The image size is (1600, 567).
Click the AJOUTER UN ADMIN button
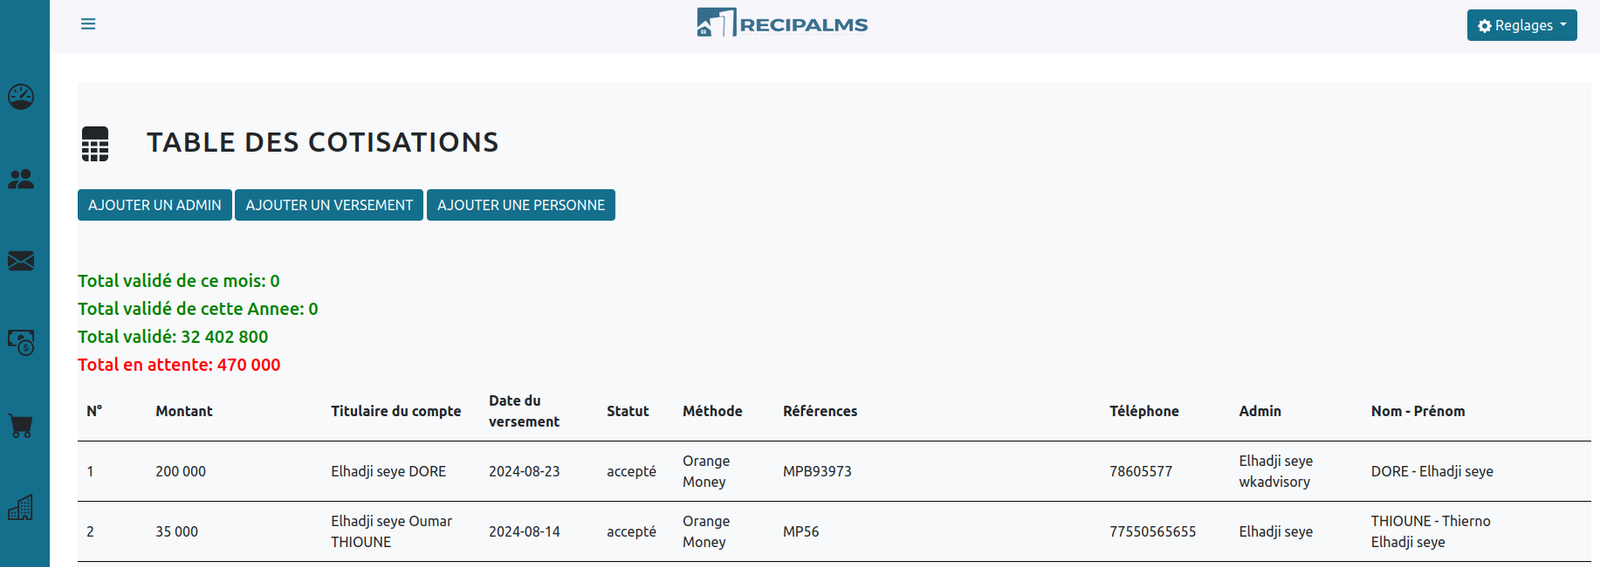[x=155, y=205]
